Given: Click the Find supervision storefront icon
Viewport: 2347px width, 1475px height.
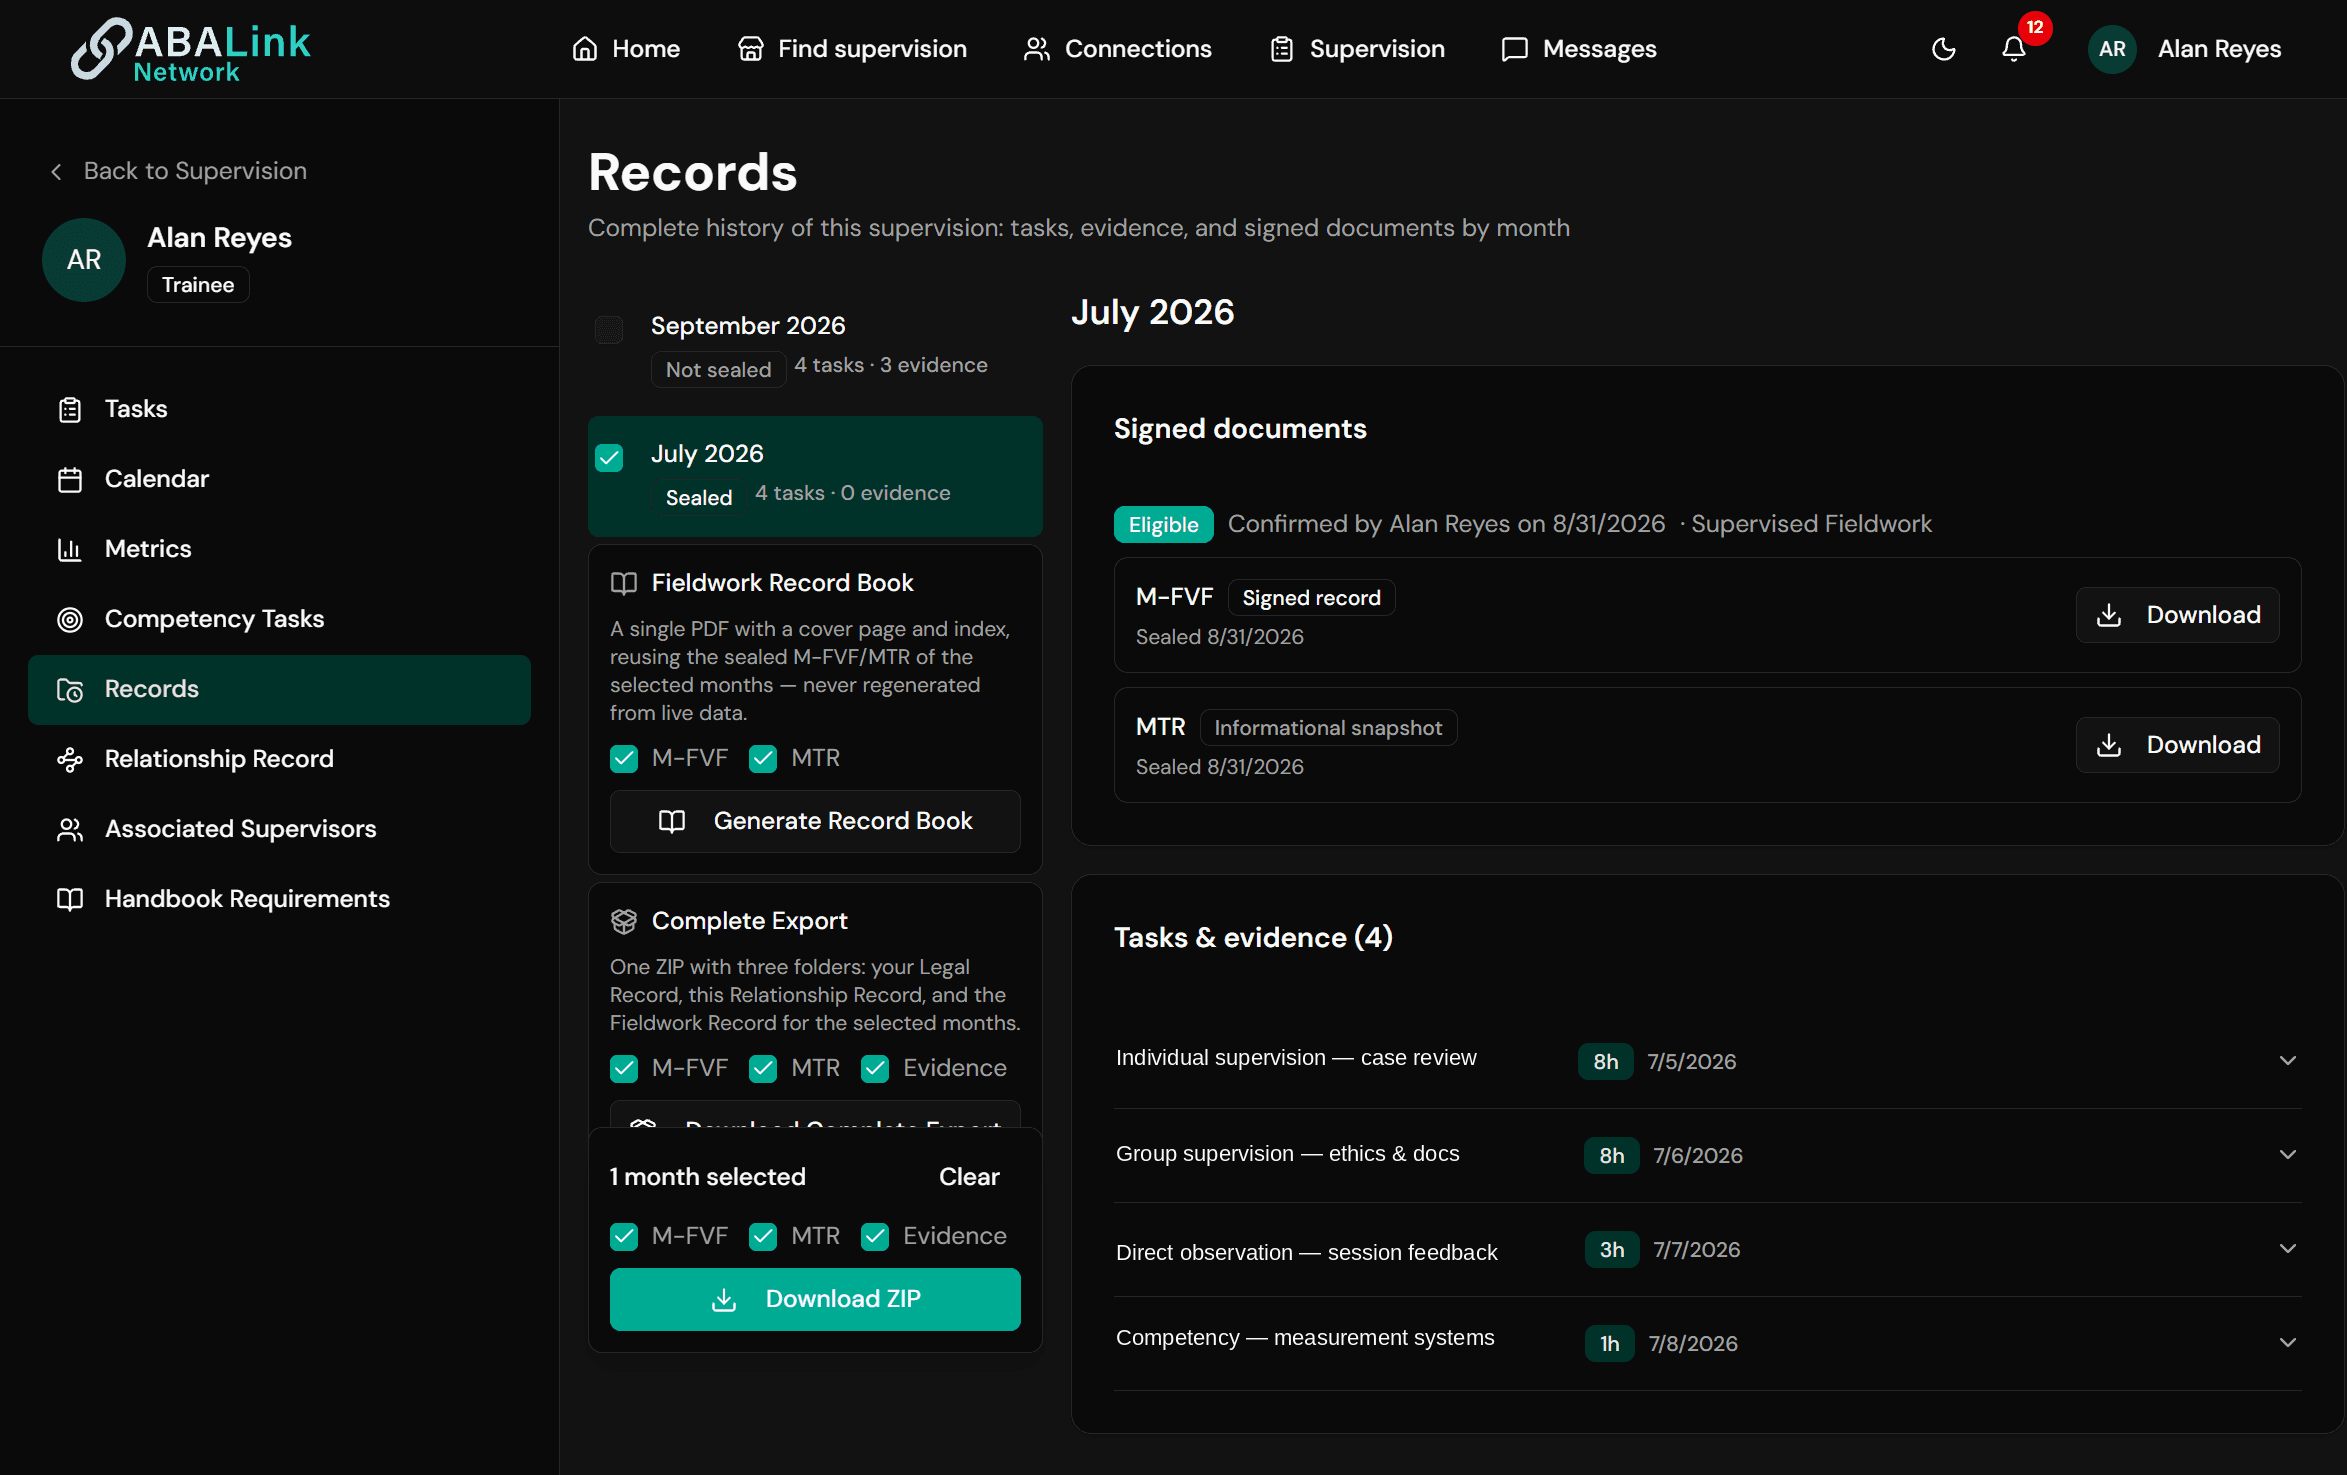Looking at the screenshot, I should (x=751, y=49).
